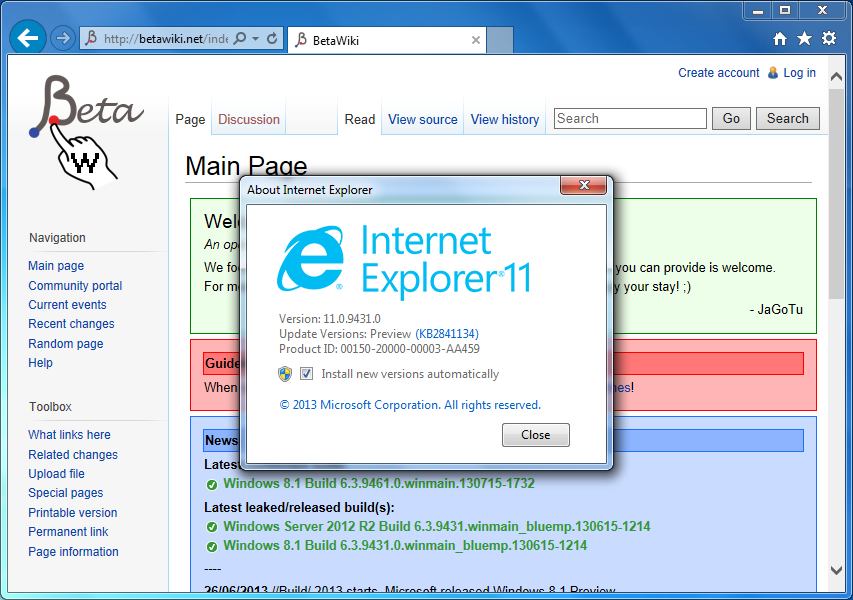Switch to the Page tab
This screenshot has height=600, width=853.
pos(190,119)
